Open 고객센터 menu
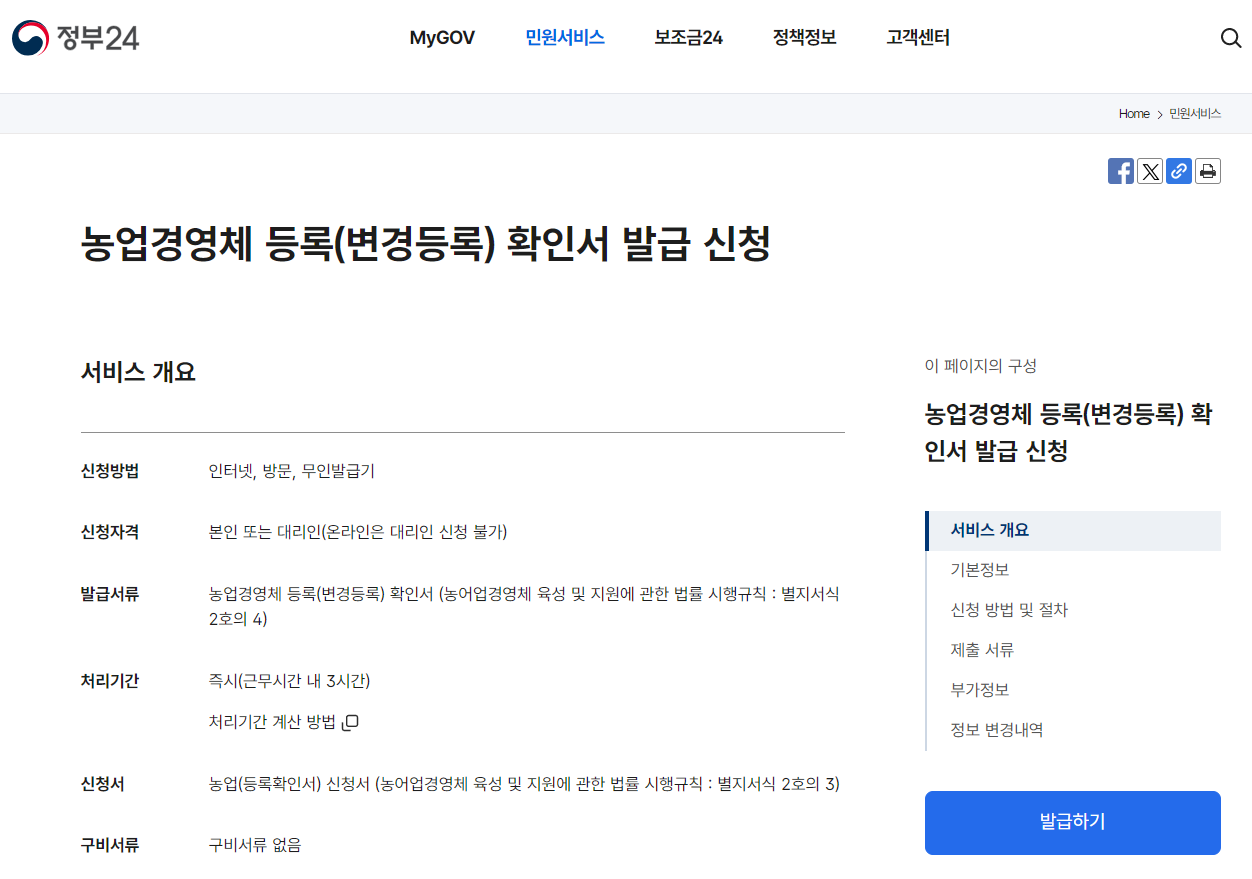 pos(918,38)
